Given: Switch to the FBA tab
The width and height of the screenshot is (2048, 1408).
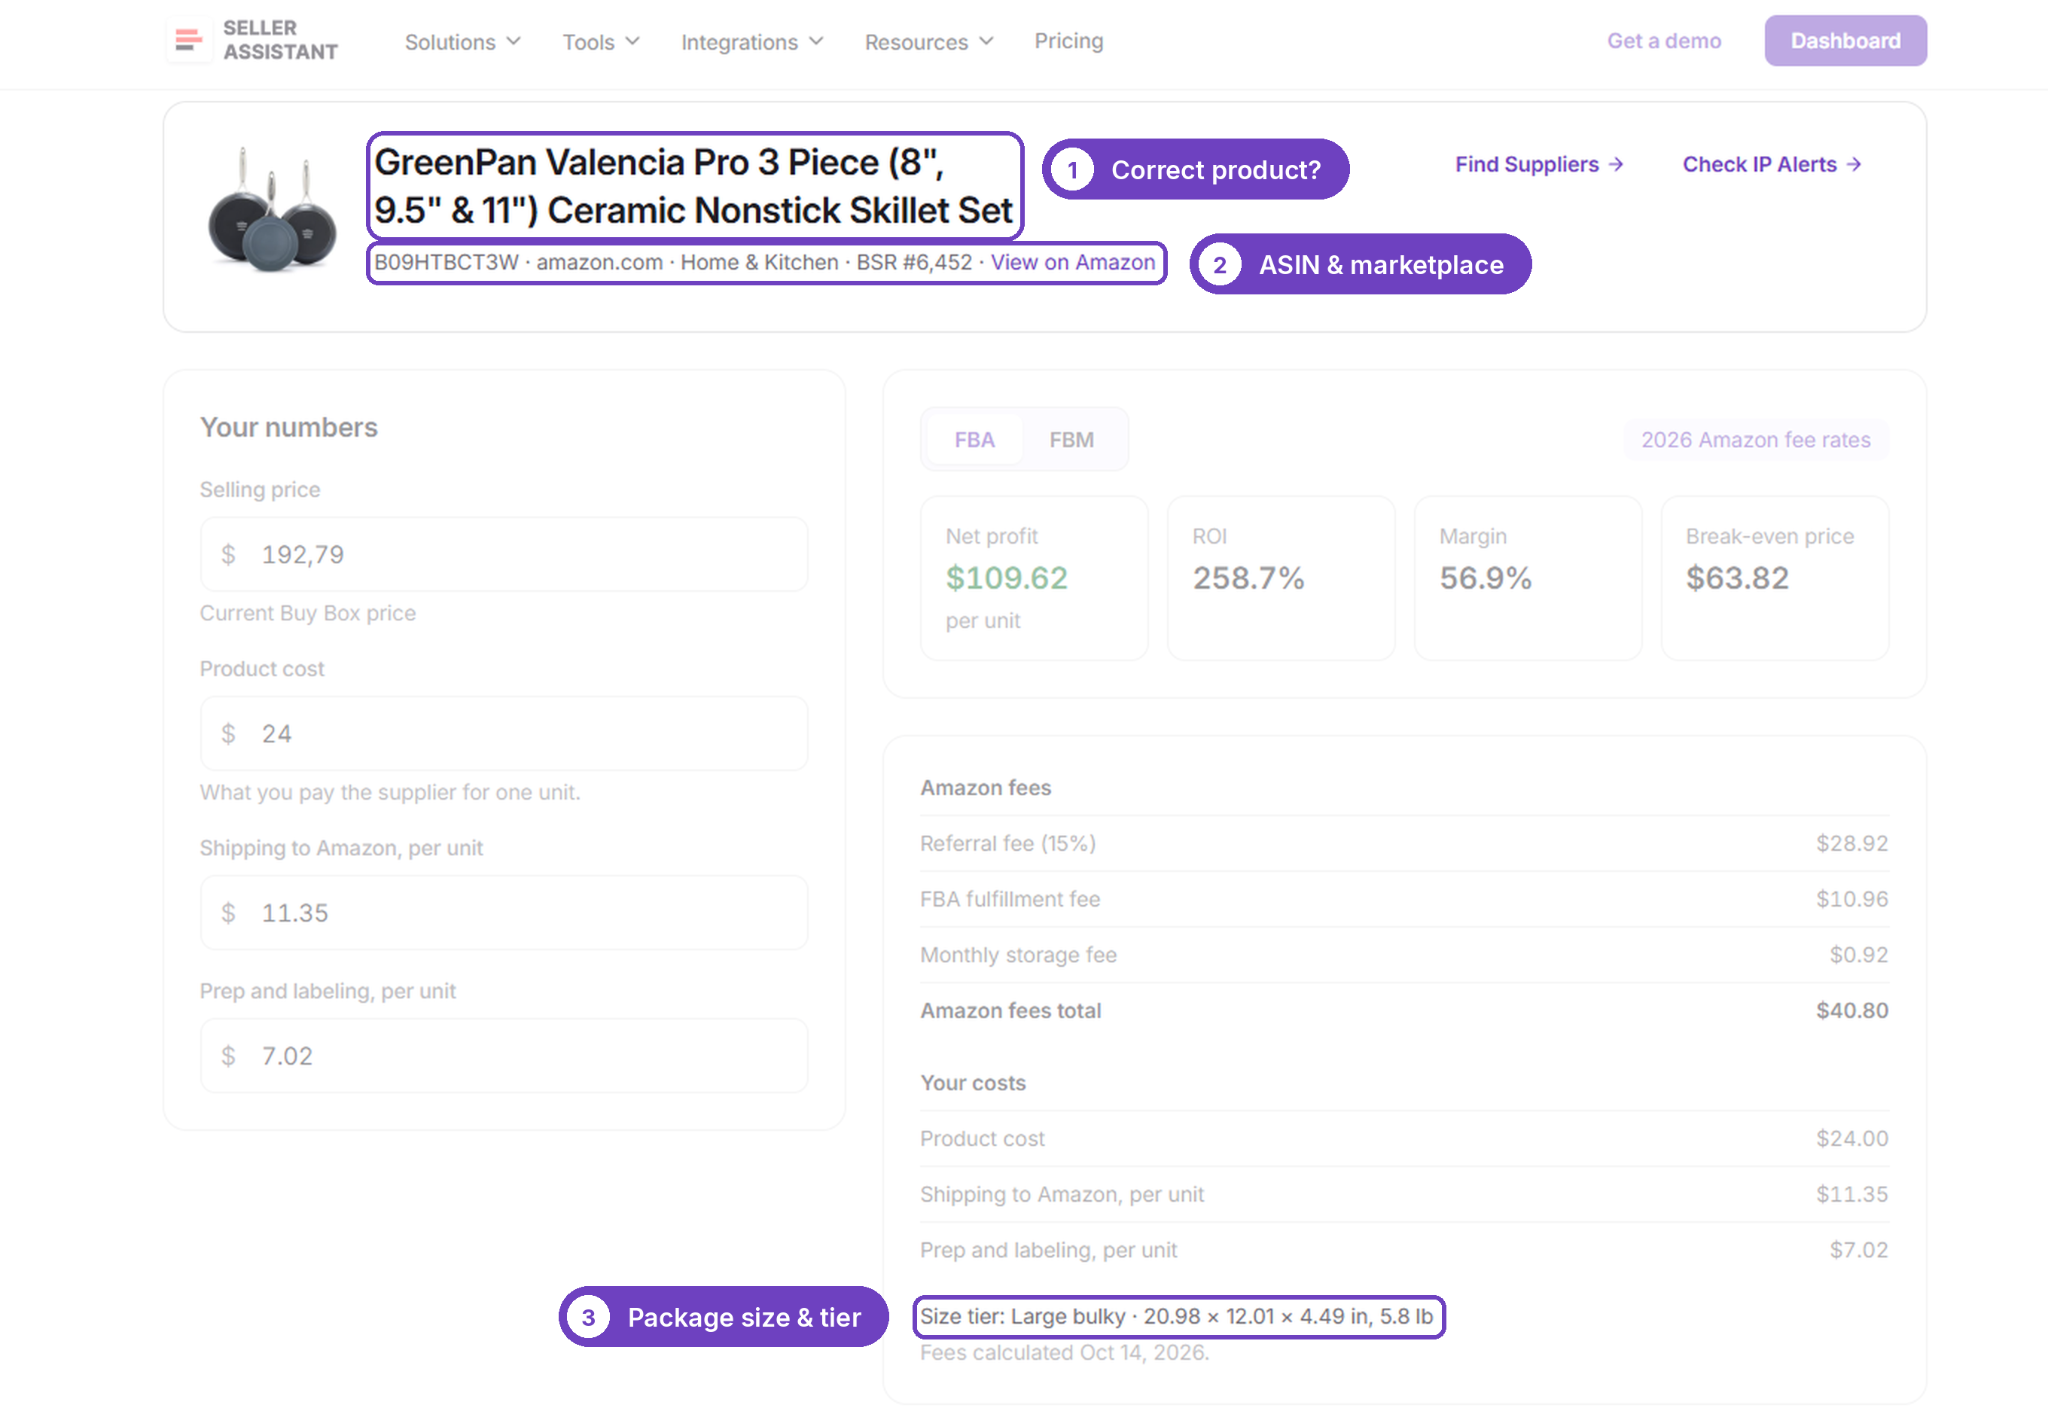Looking at the screenshot, I should click(x=974, y=440).
